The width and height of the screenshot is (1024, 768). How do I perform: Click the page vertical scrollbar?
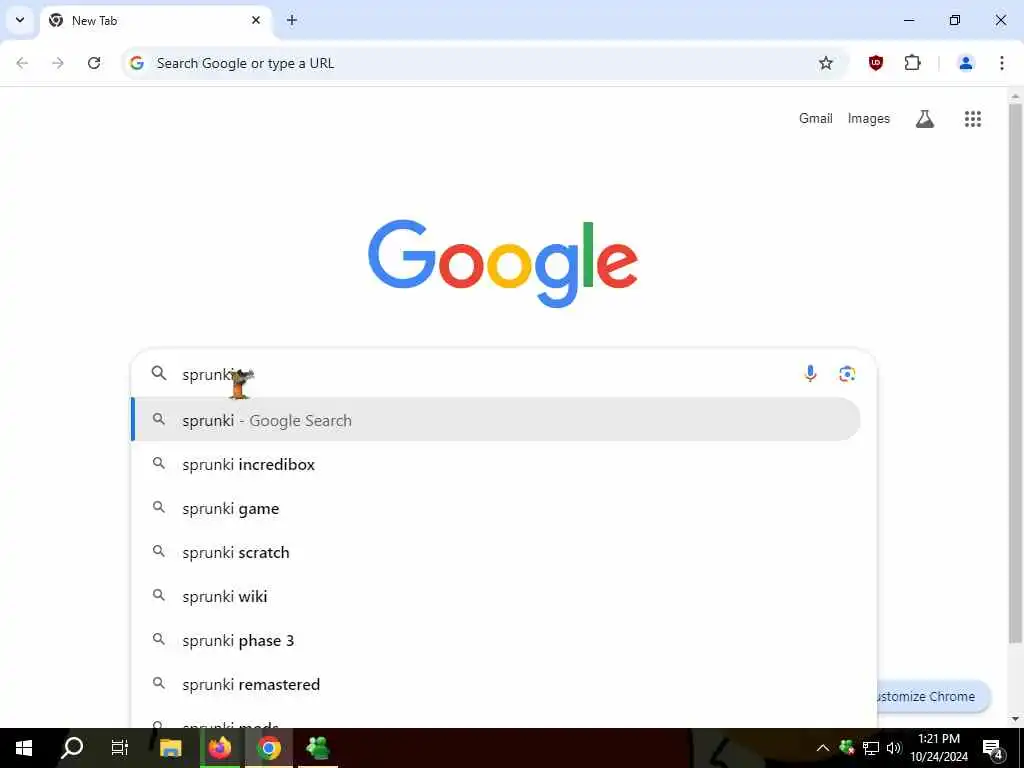point(1015,372)
